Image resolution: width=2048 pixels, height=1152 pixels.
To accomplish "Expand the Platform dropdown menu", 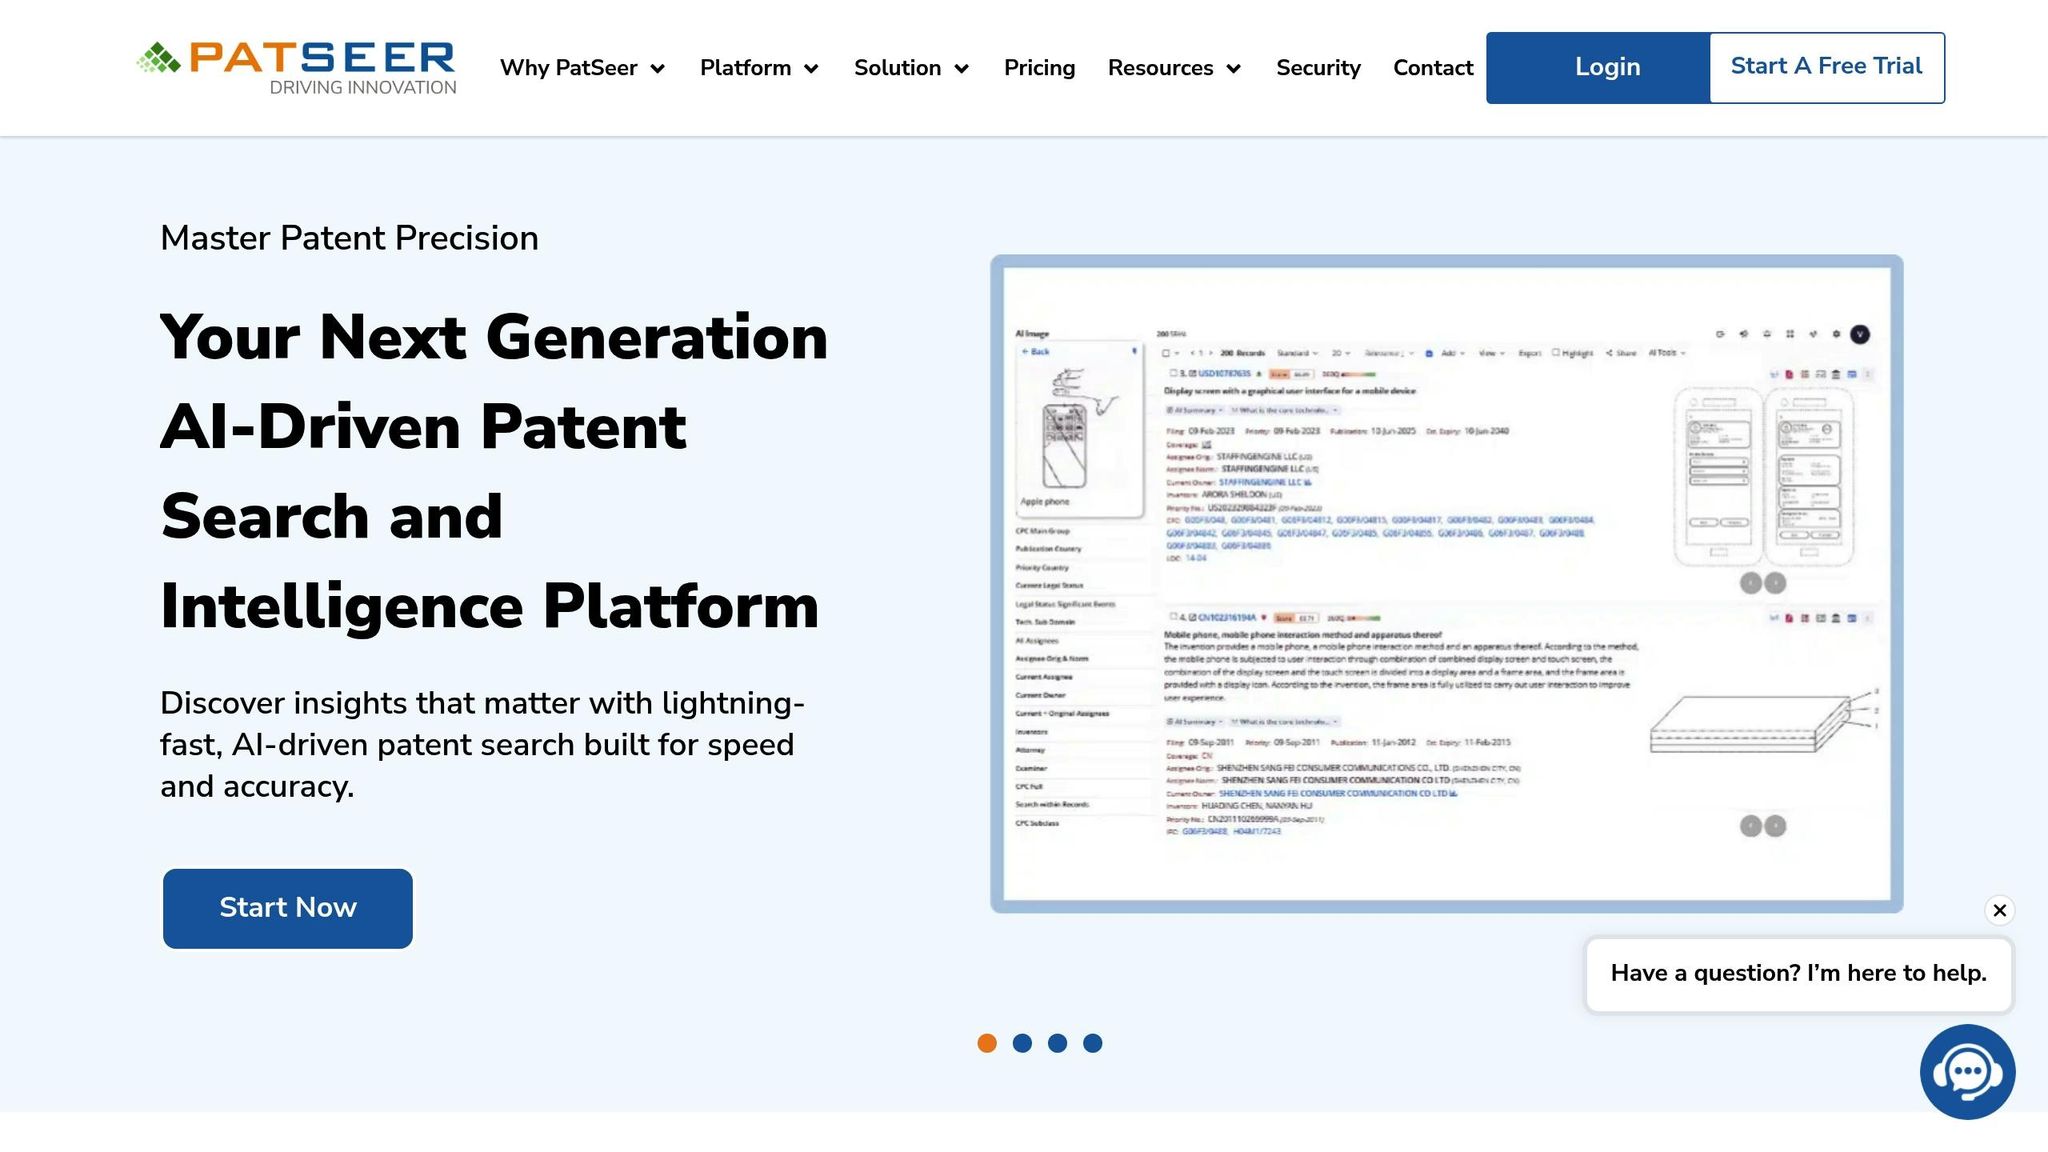I will click(759, 68).
